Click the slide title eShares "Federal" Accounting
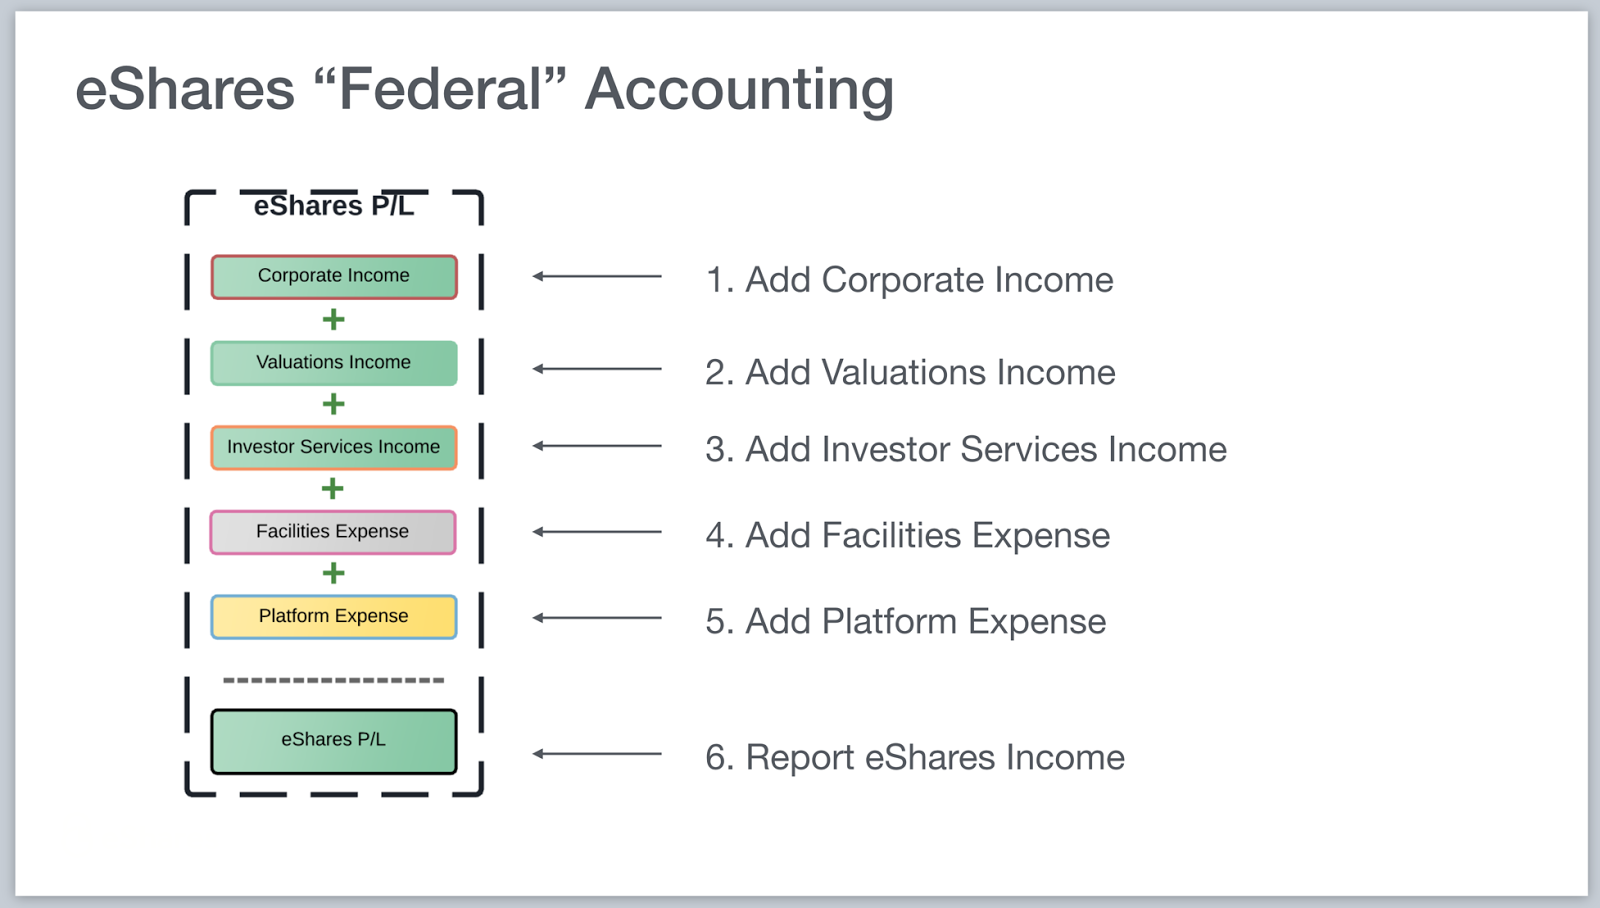 coord(485,89)
